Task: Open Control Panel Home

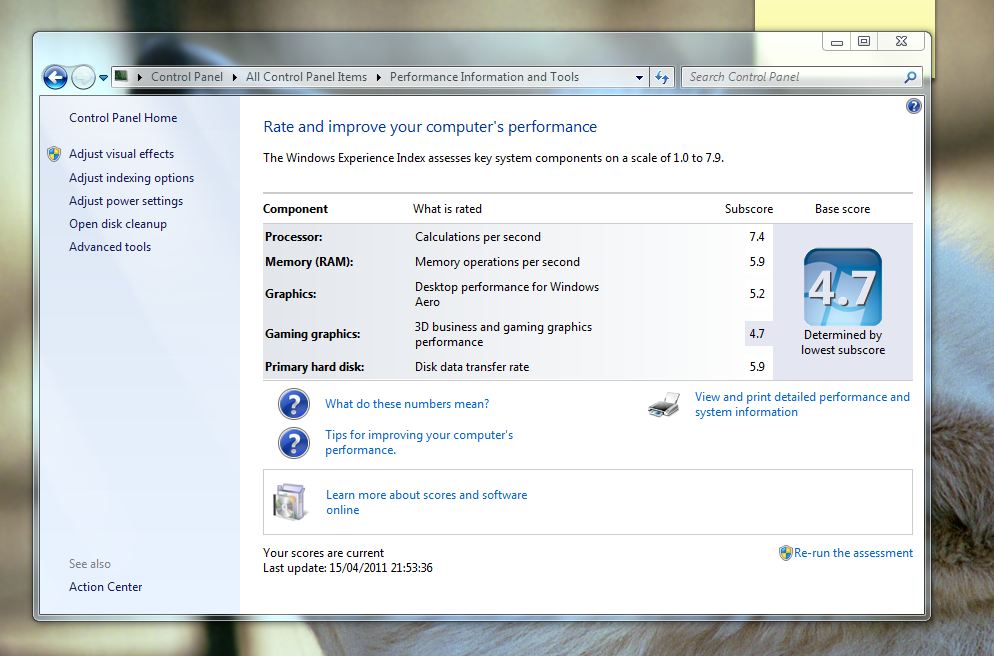Action: point(123,118)
